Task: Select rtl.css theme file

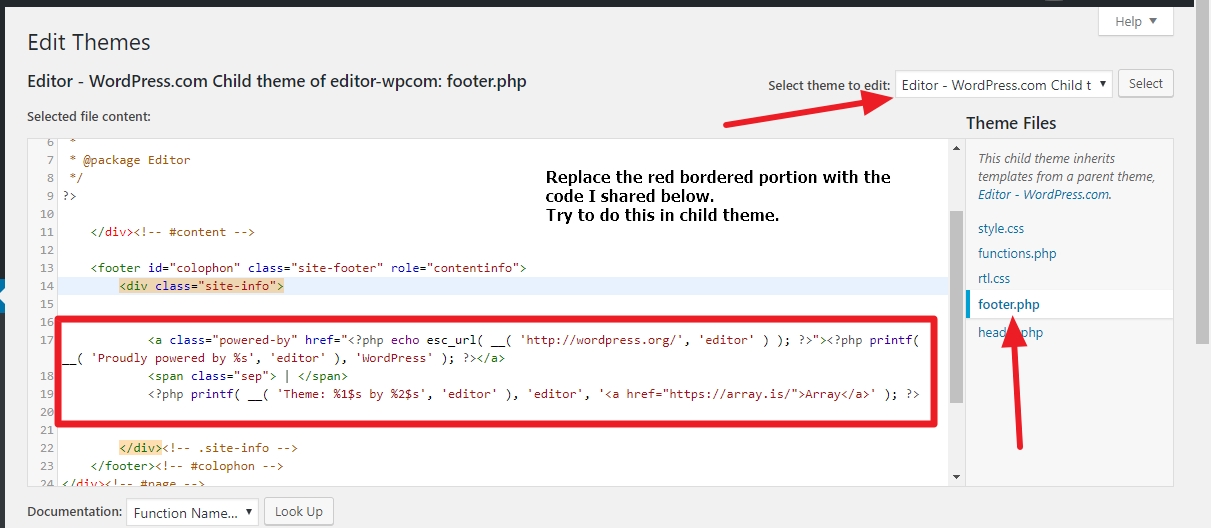Action: (x=994, y=279)
